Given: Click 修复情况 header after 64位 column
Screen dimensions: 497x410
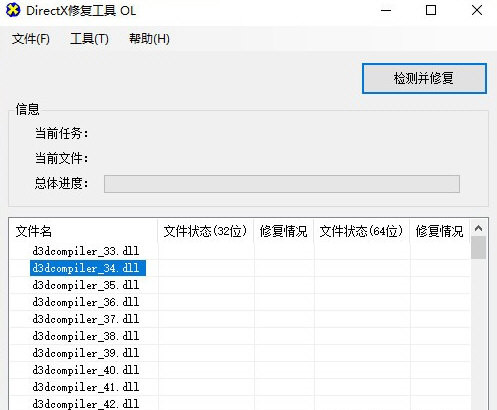Looking at the screenshot, I should [440, 231].
